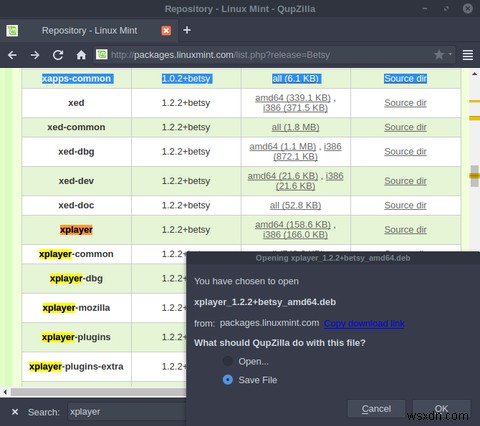Open xed-dev amd64 (21.6 KB) link

(283, 176)
